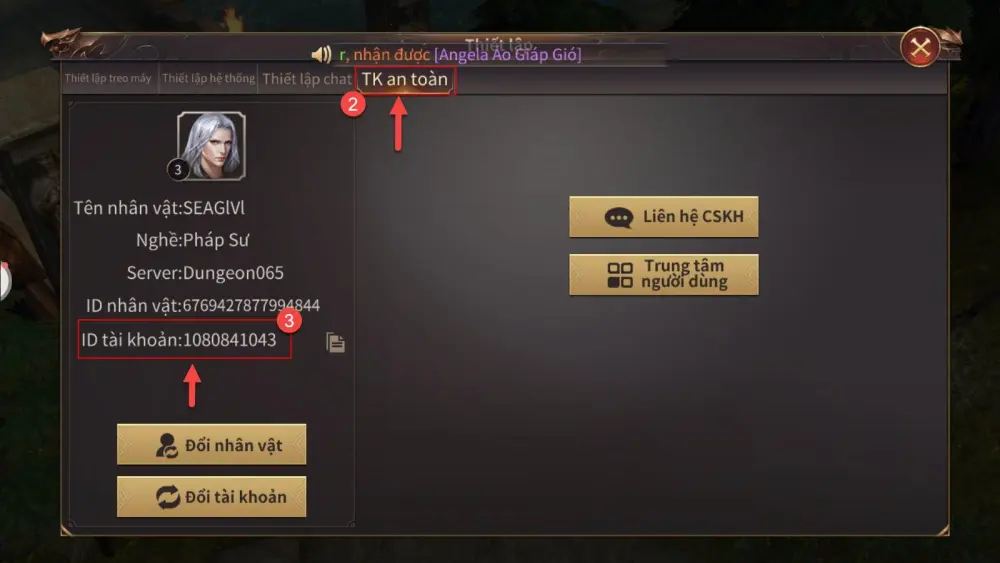This screenshot has width=1000, height=563.
Task: Switch to the Thiết lập treo máy tab
Action: click(x=108, y=78)
